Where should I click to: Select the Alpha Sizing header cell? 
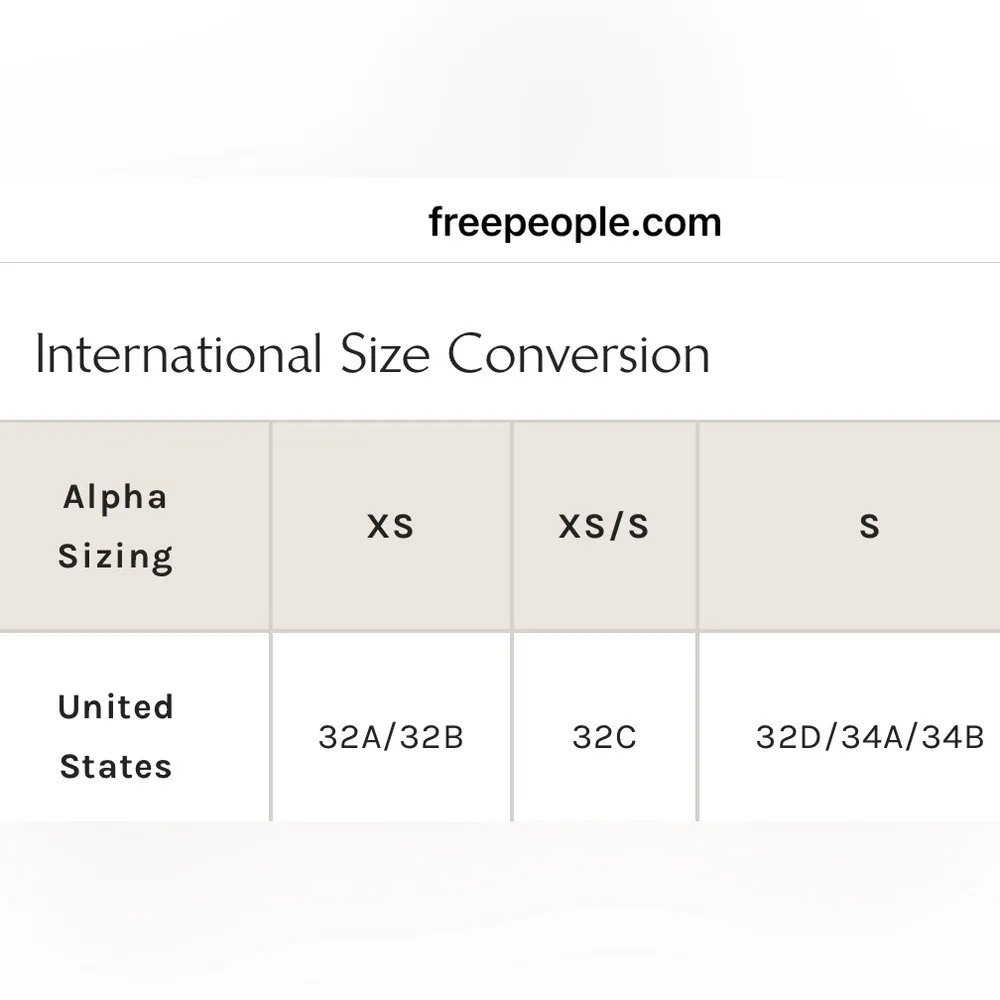[115, 526]
